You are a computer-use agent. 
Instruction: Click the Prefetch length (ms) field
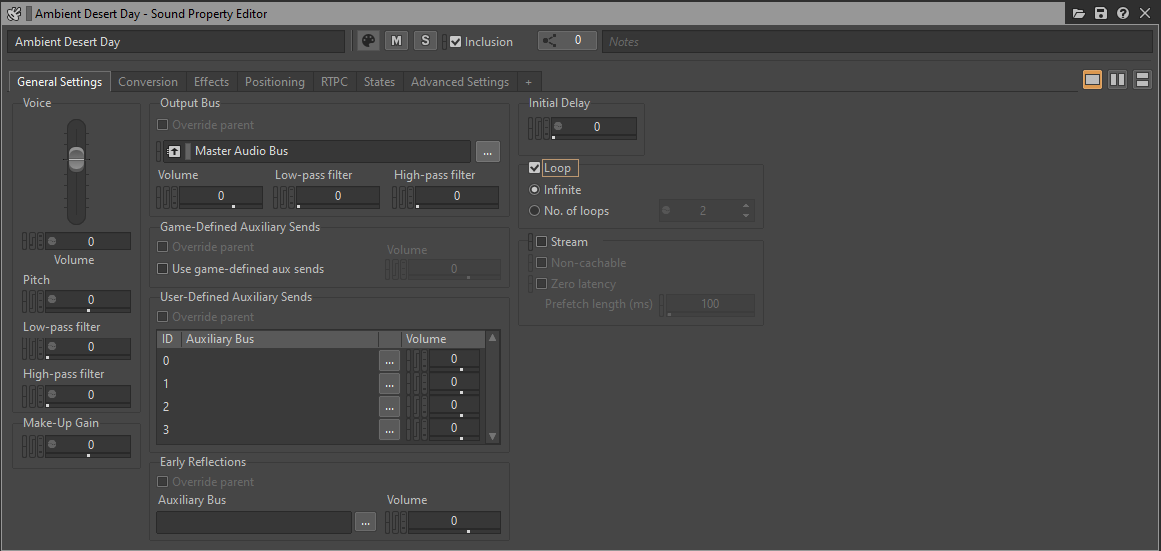click(710, 304)
